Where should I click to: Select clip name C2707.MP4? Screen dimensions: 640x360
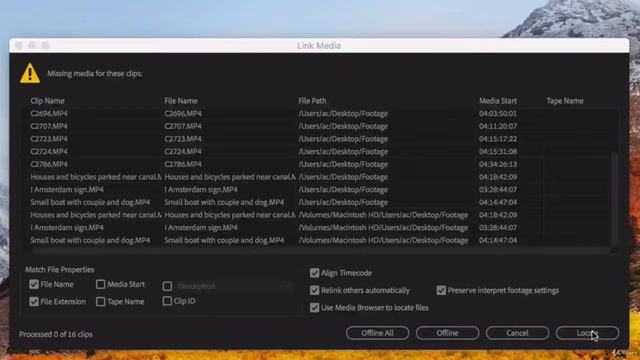pyautogui.click(x=49, y=126)
